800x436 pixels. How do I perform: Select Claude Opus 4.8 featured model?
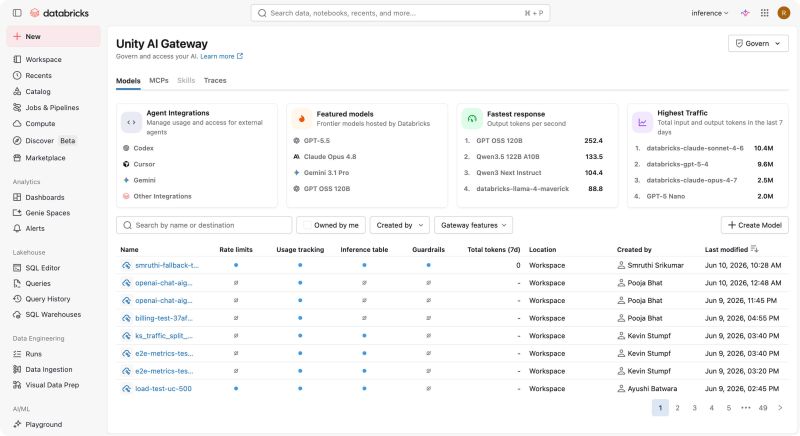(324, 157)
